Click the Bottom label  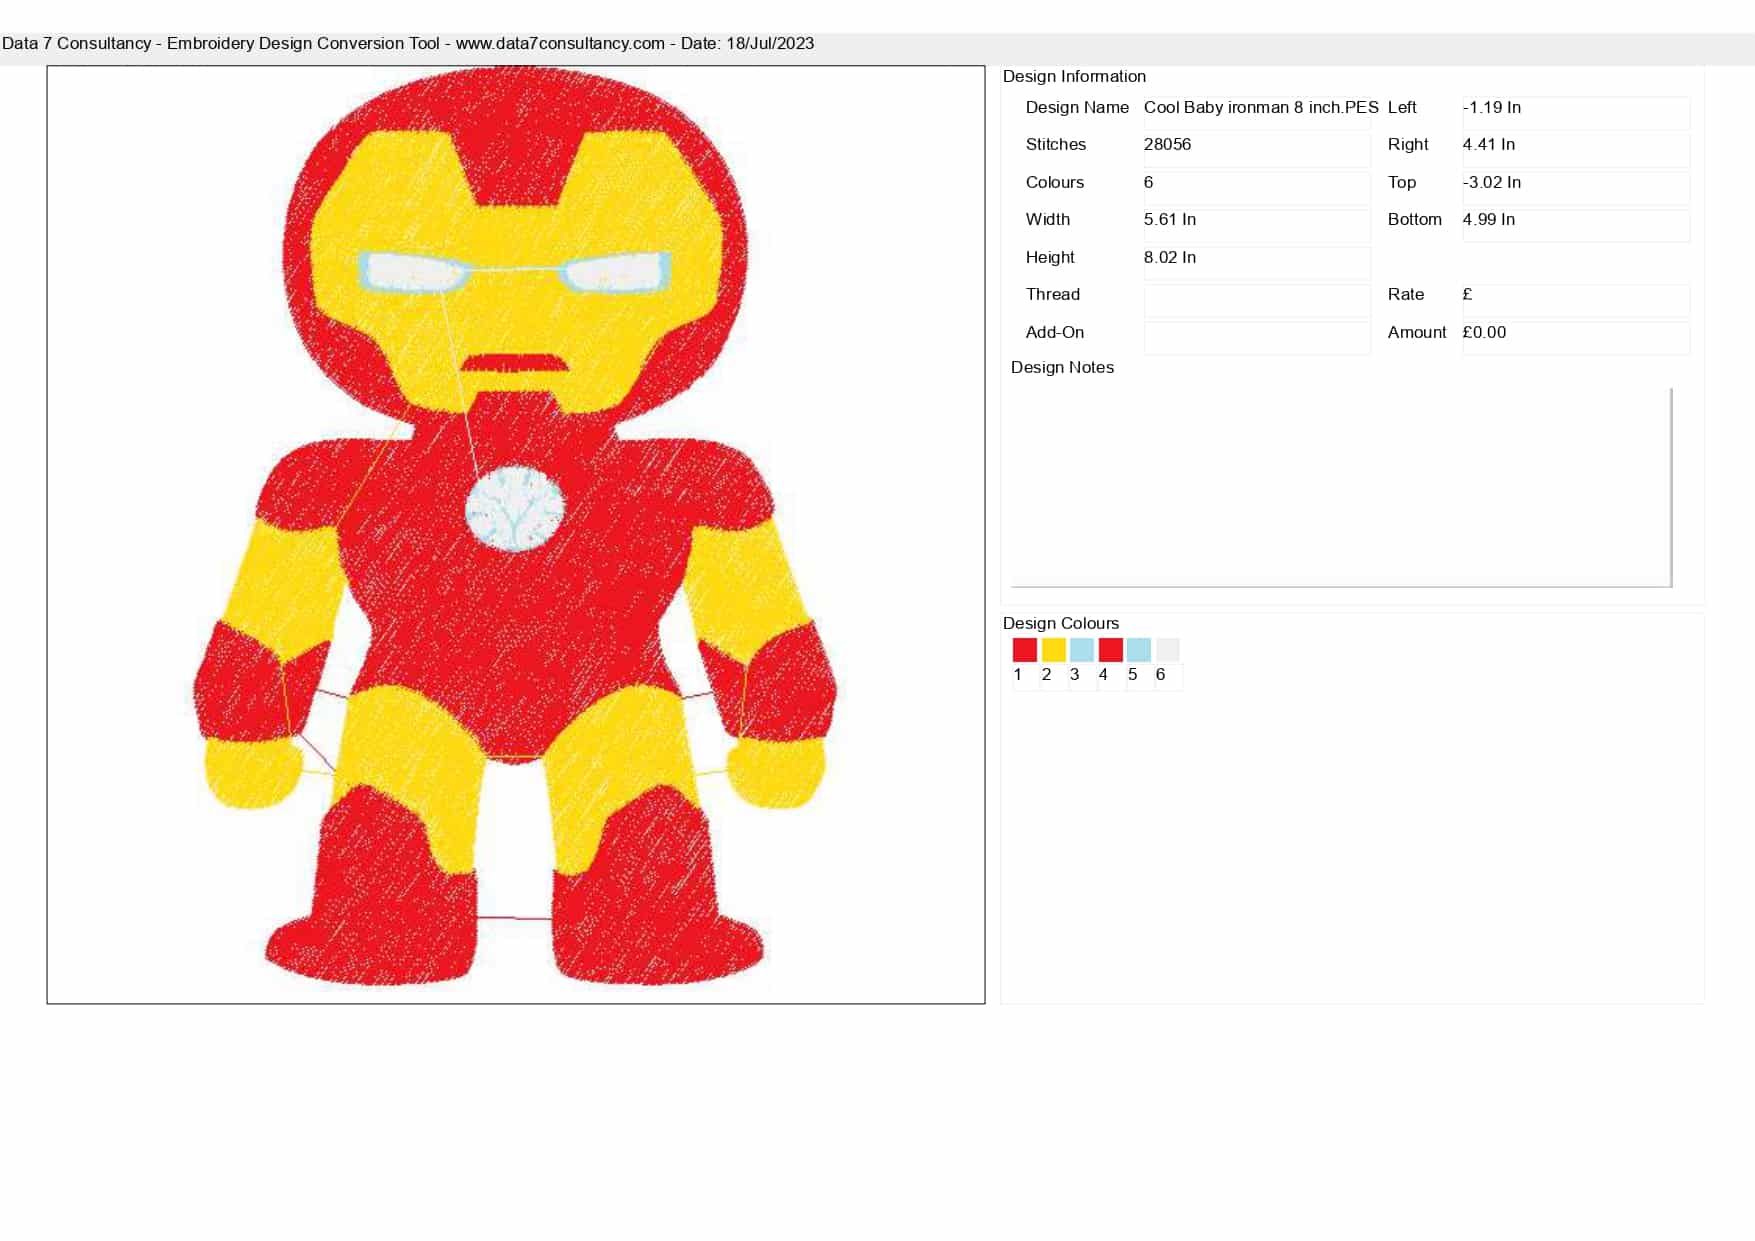click(x=1415, y=219)
